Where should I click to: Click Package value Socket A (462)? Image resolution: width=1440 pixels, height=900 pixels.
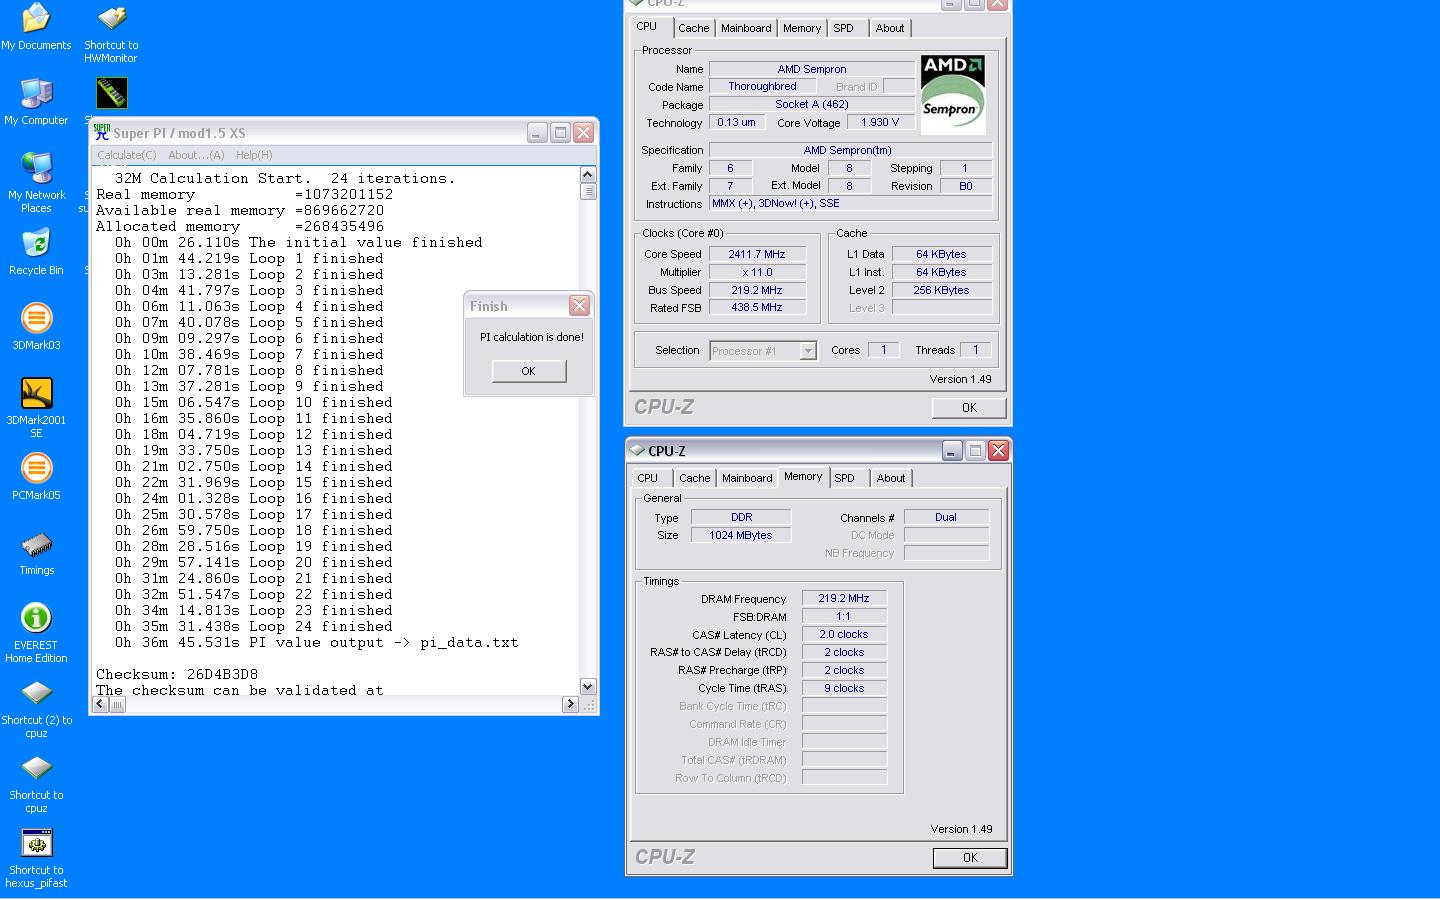coord(812,104)
